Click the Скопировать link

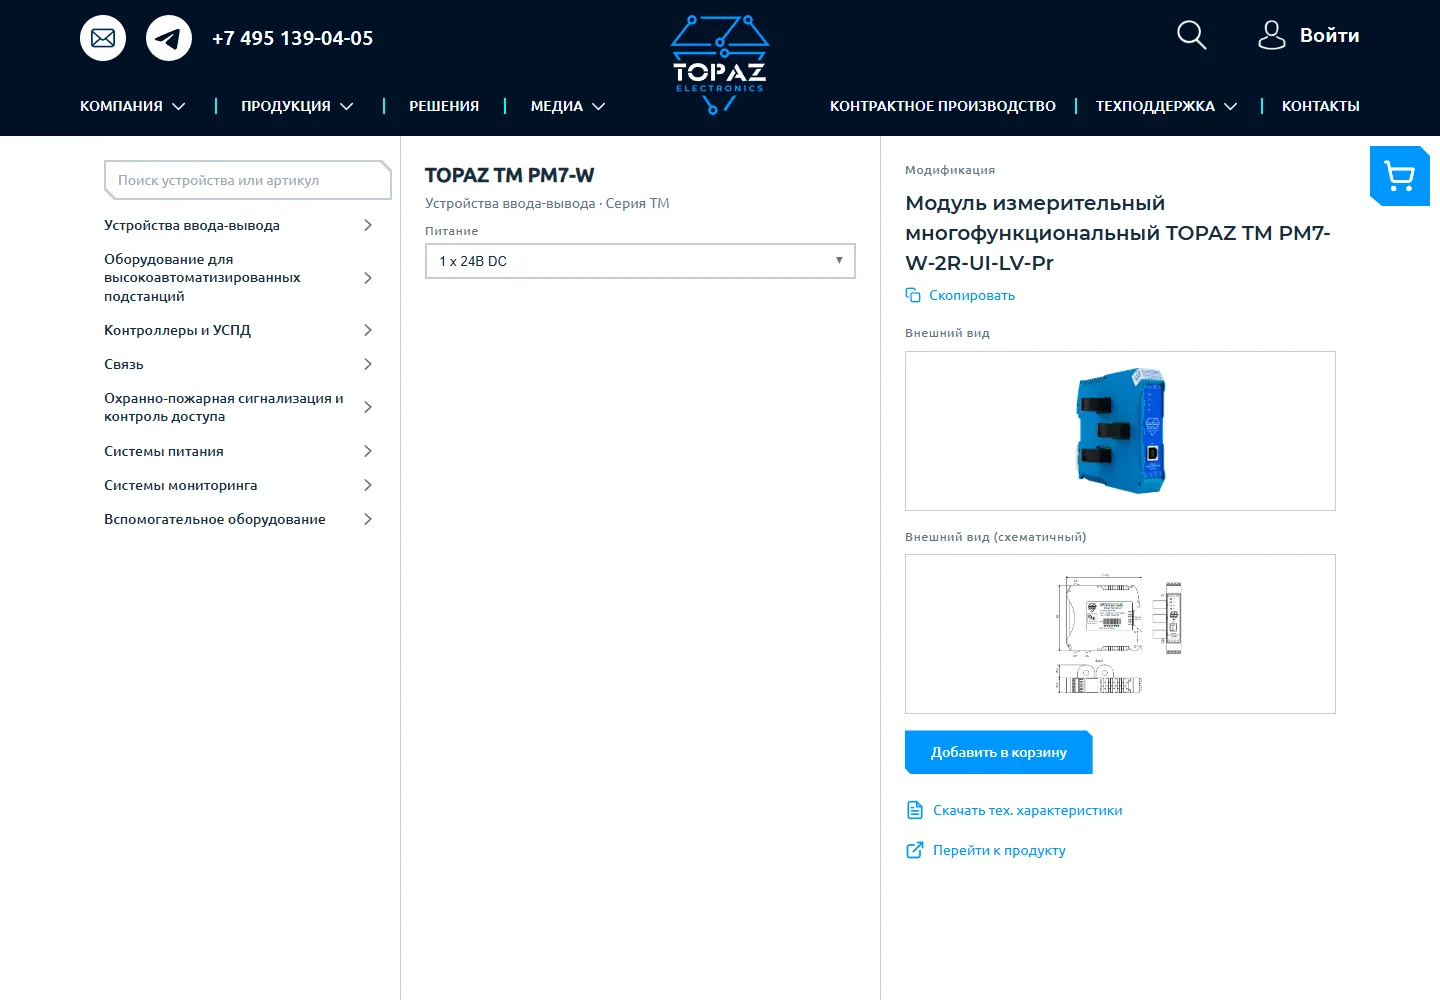(x=972, y=295)
